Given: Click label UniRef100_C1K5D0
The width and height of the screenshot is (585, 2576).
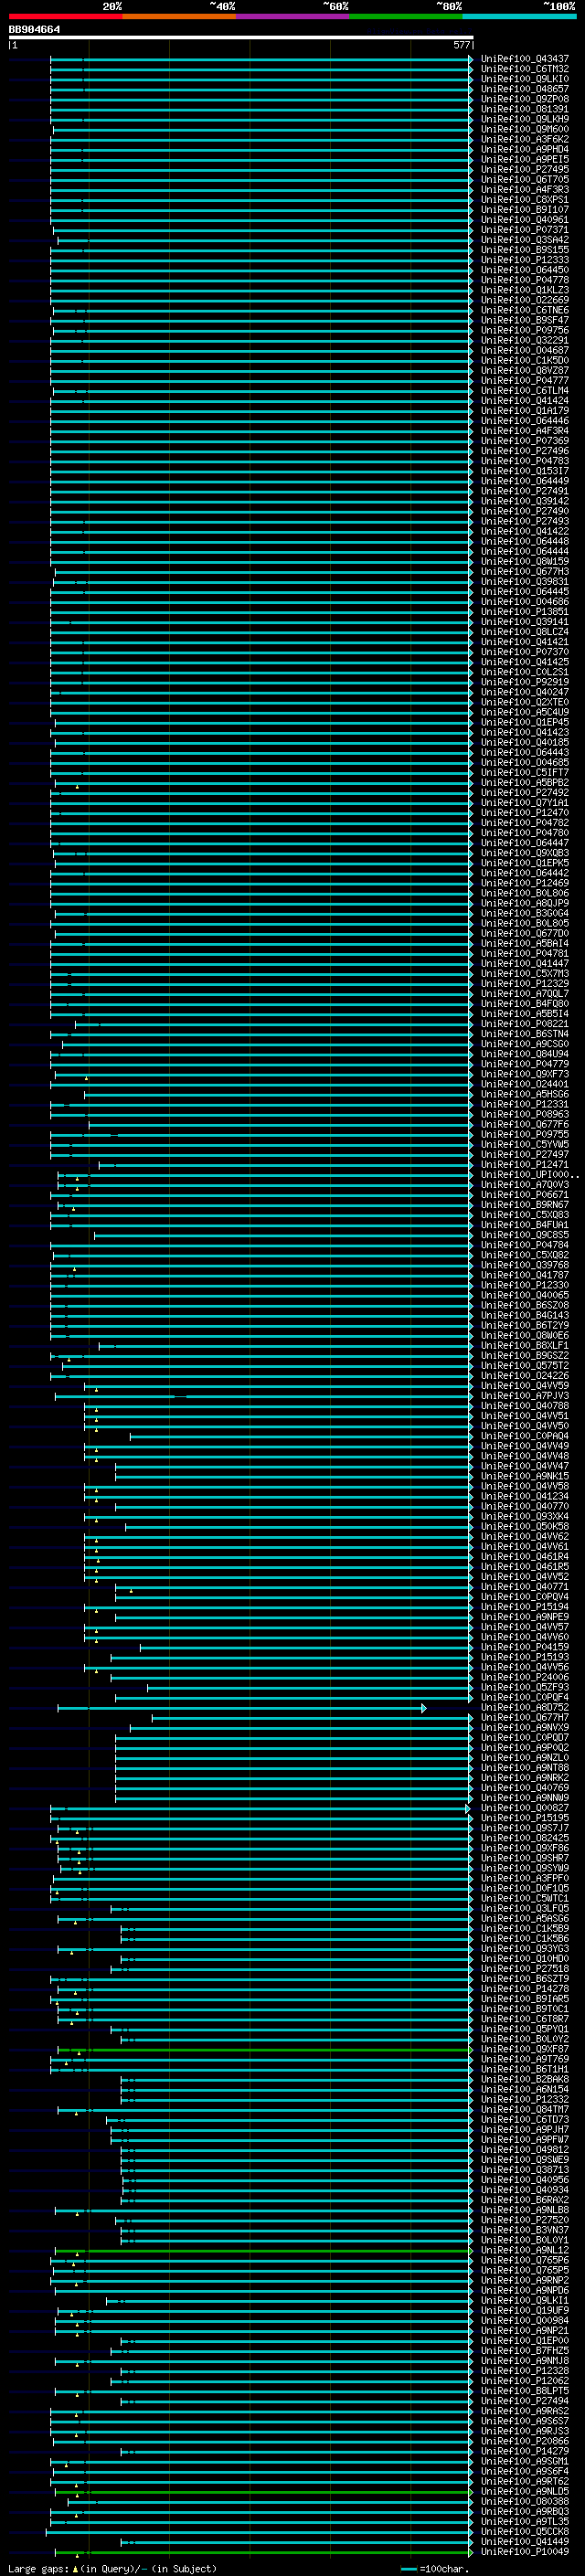Looking at the screenshot, I should [x=525, y=360].
